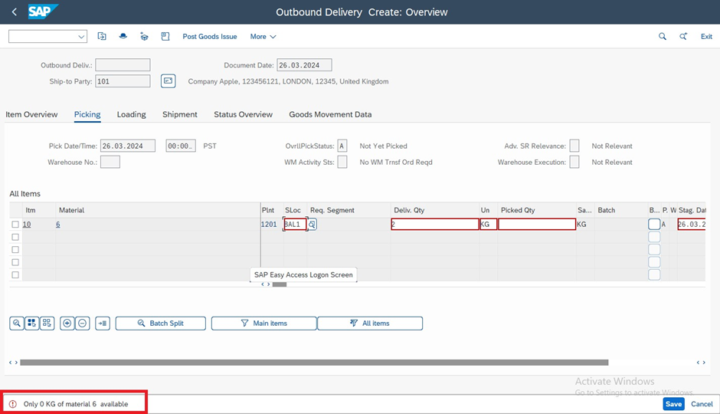This screenshot has height=414, width=720.
Task: Click the toolbar icon left of Post Goods Issue
Action: coord(165,36)
